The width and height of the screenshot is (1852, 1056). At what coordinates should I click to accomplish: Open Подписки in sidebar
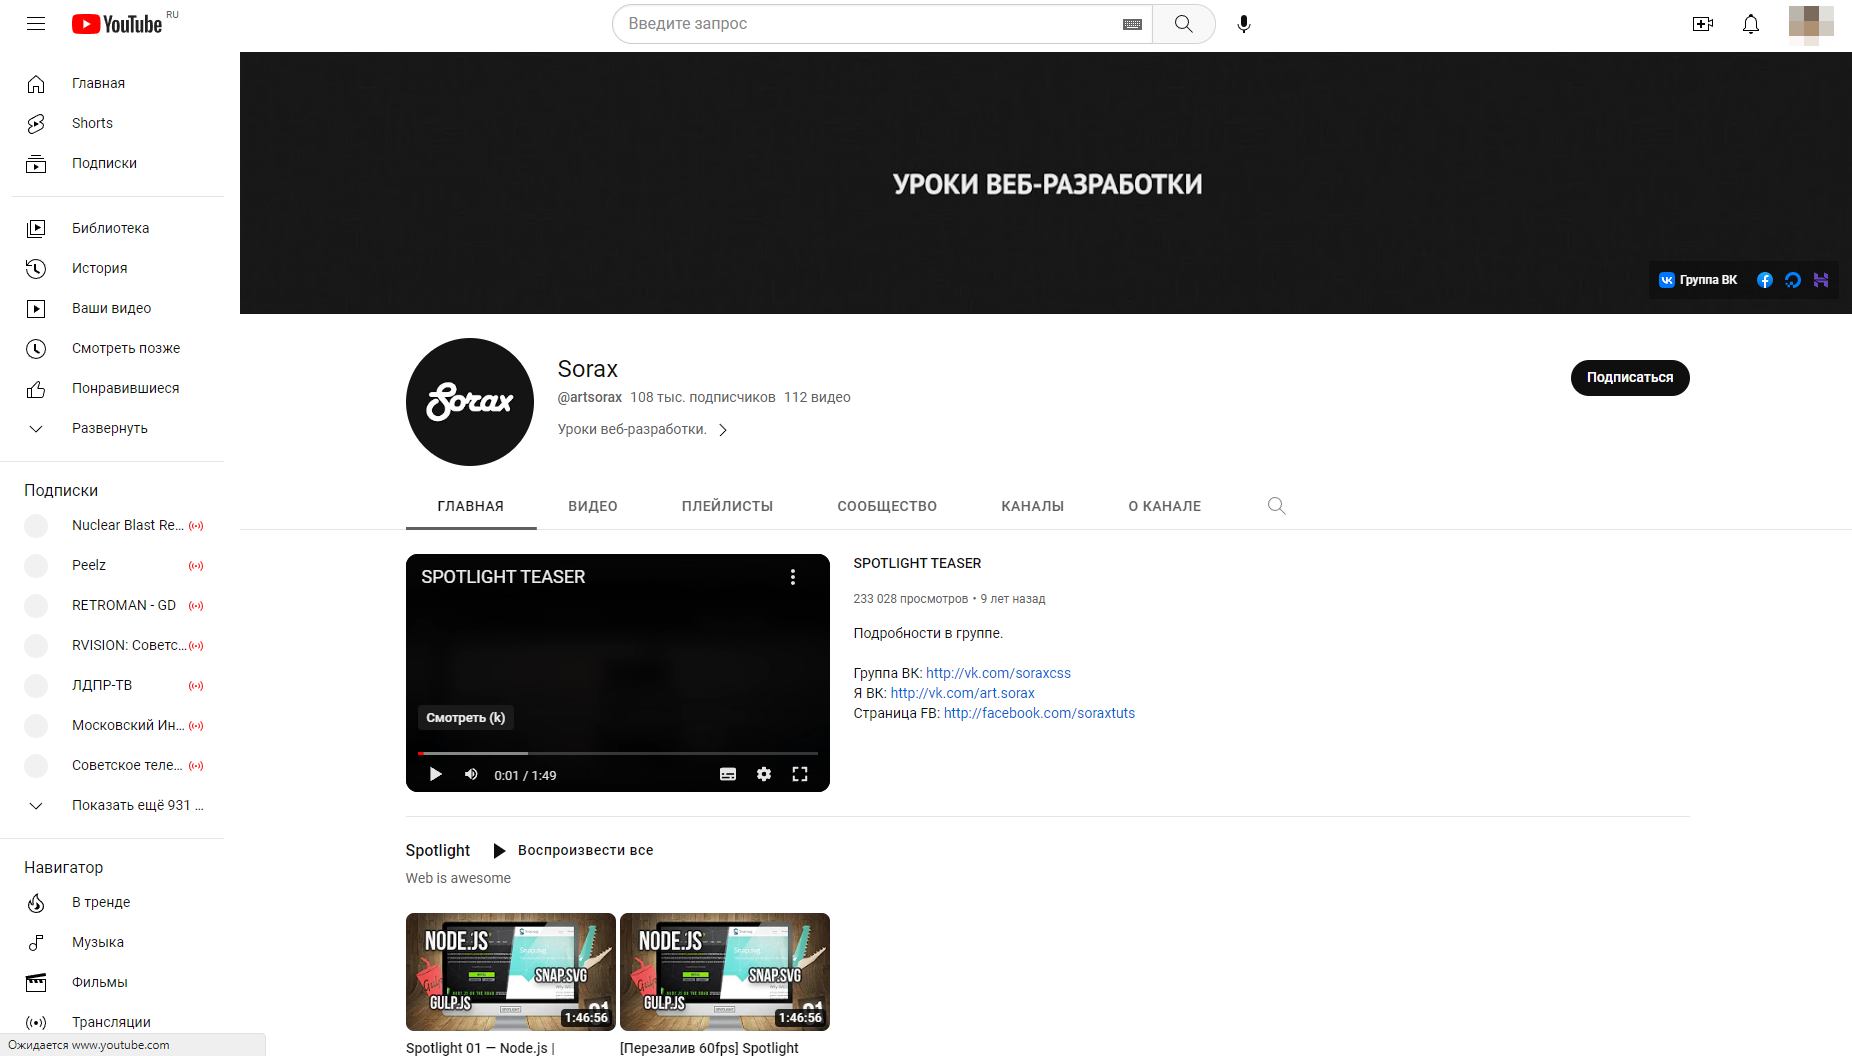click(112, 163)
